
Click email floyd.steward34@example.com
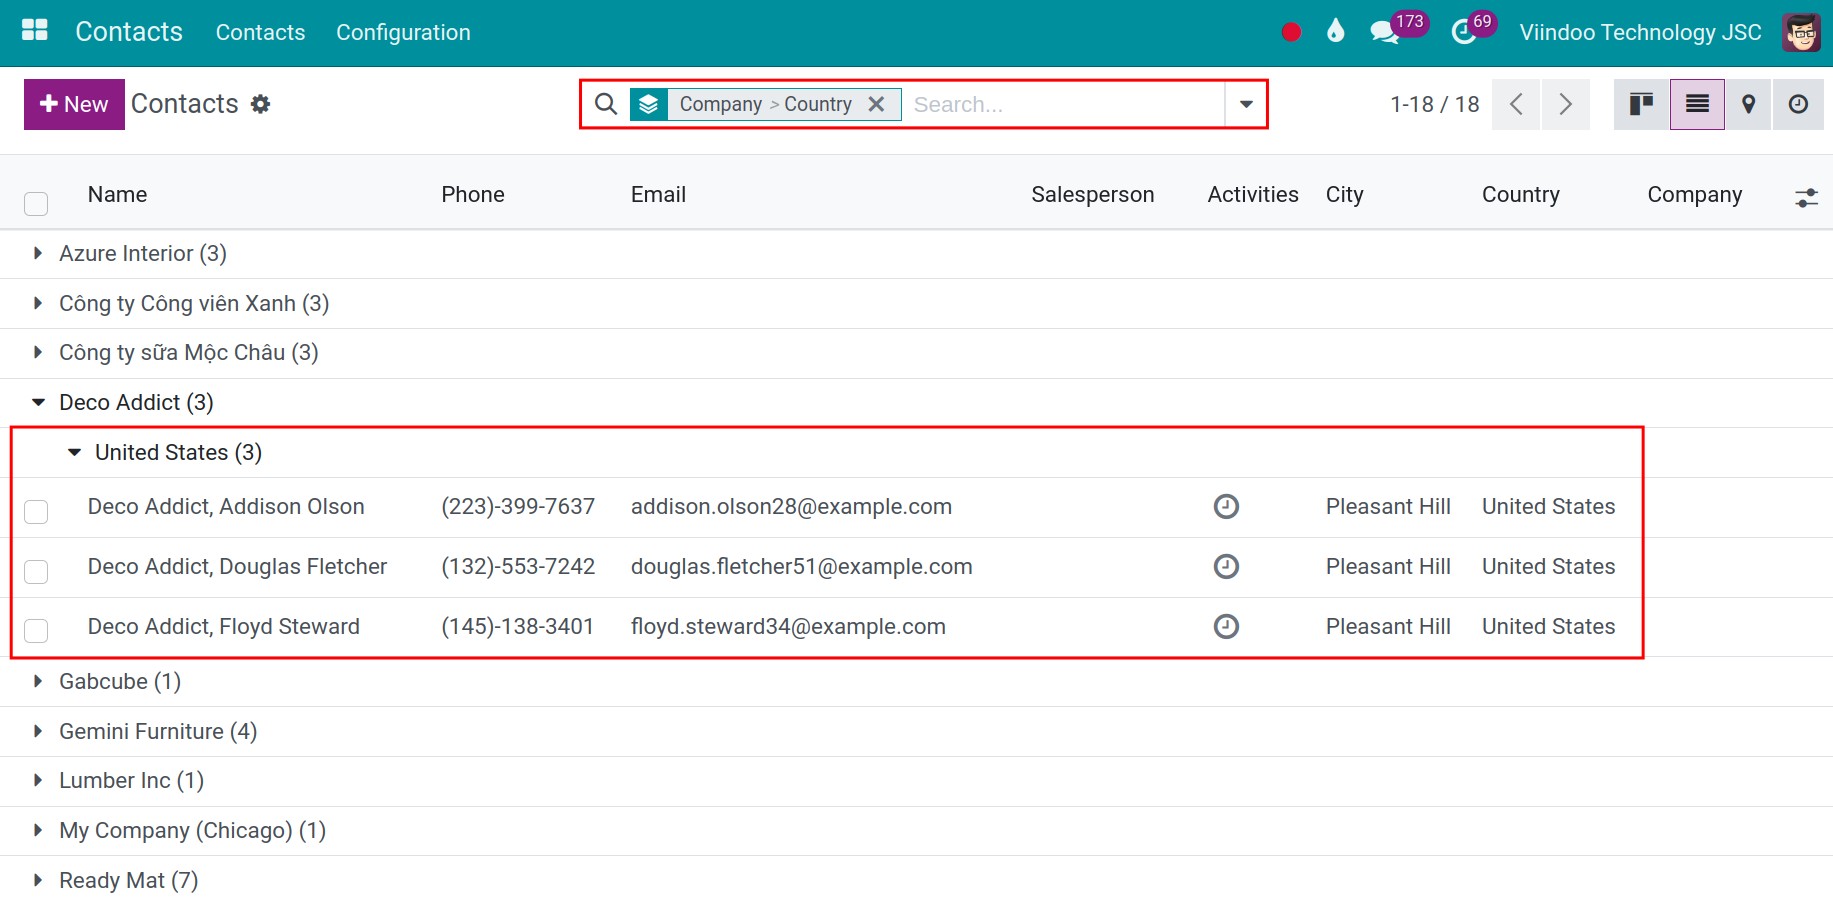788,627
